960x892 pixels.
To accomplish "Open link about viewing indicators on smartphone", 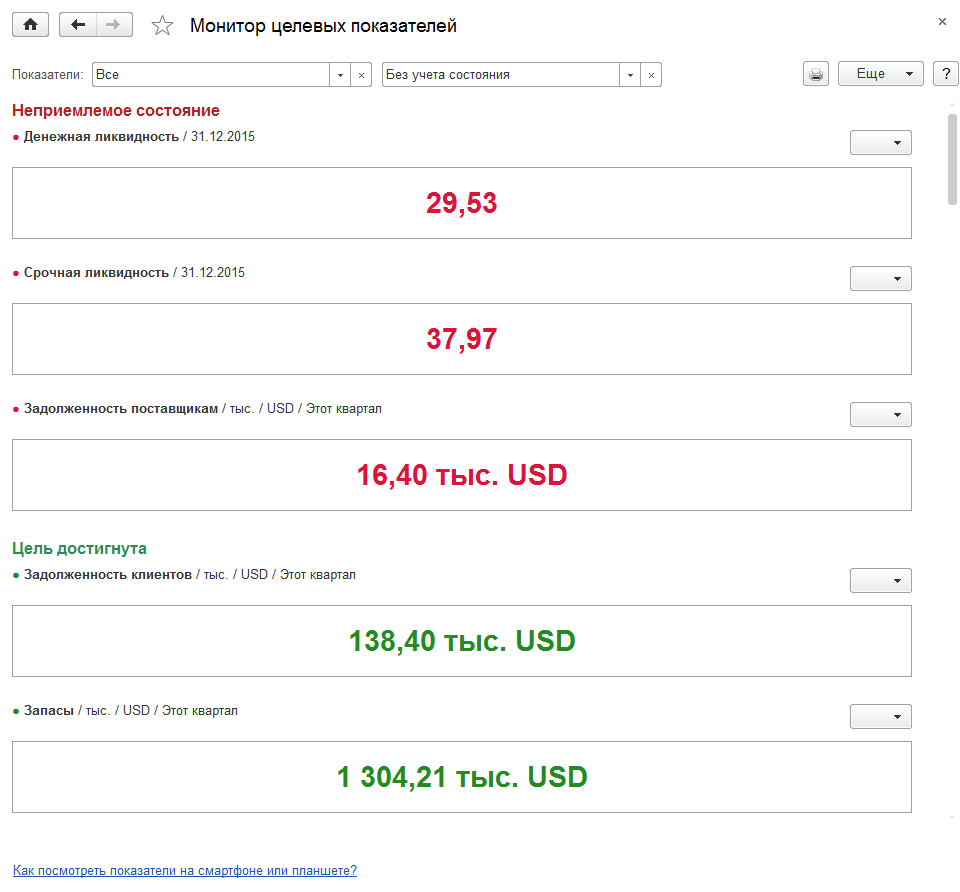I will pos(185,871).
